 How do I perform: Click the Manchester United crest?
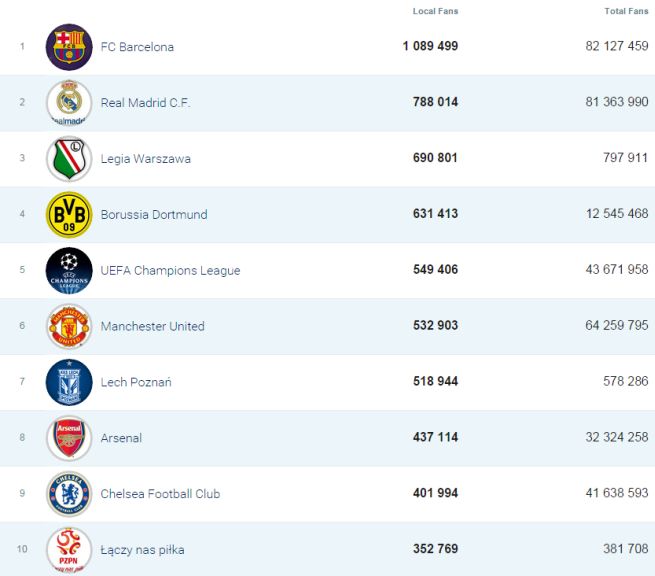(x=69, y=326)
